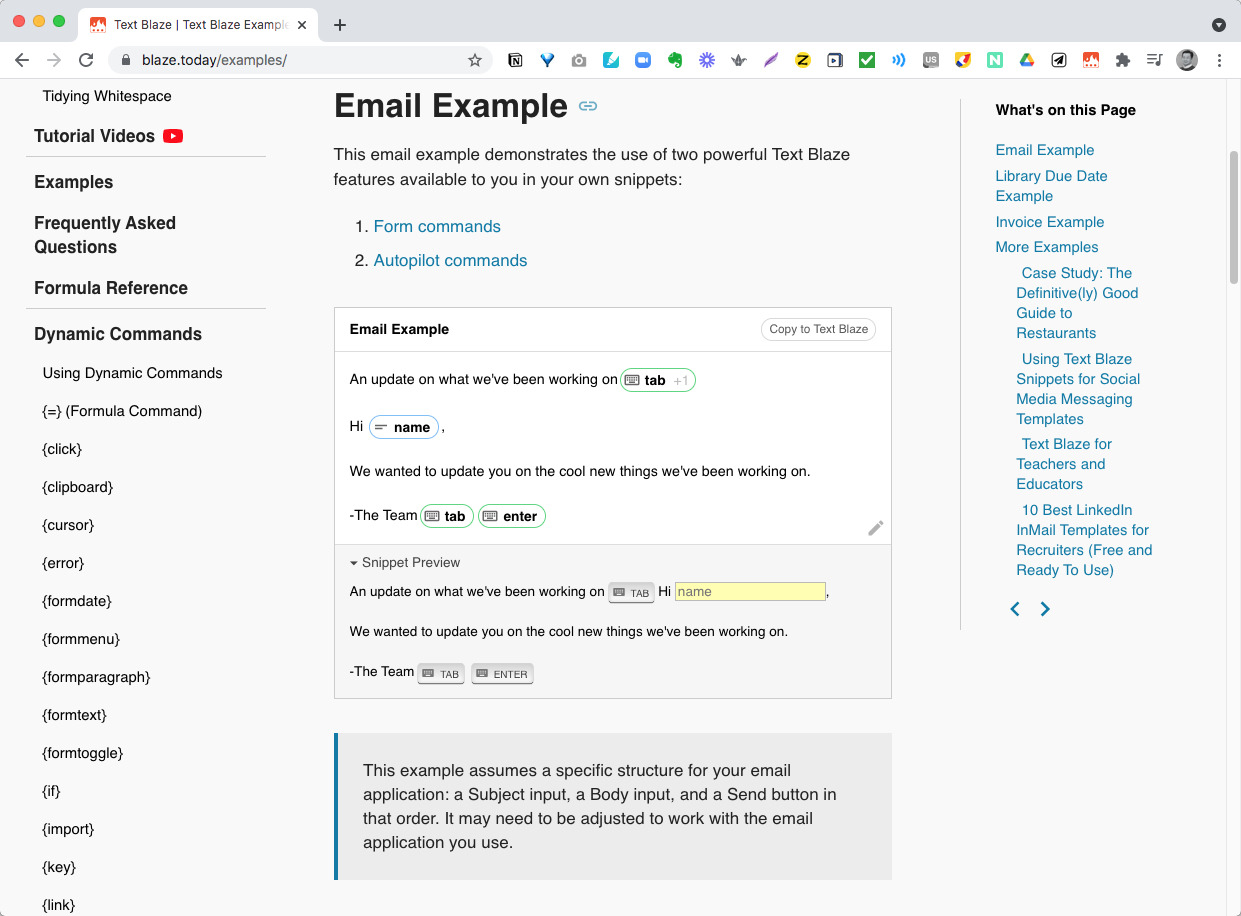Go back to the previous page
The height and width of the screenshot is (916, 1241).
22,60
